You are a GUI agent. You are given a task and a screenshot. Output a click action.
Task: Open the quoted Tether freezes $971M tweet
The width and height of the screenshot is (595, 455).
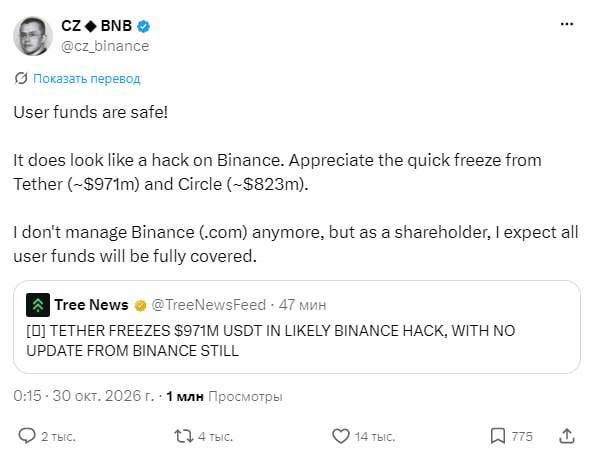[297, 327]
